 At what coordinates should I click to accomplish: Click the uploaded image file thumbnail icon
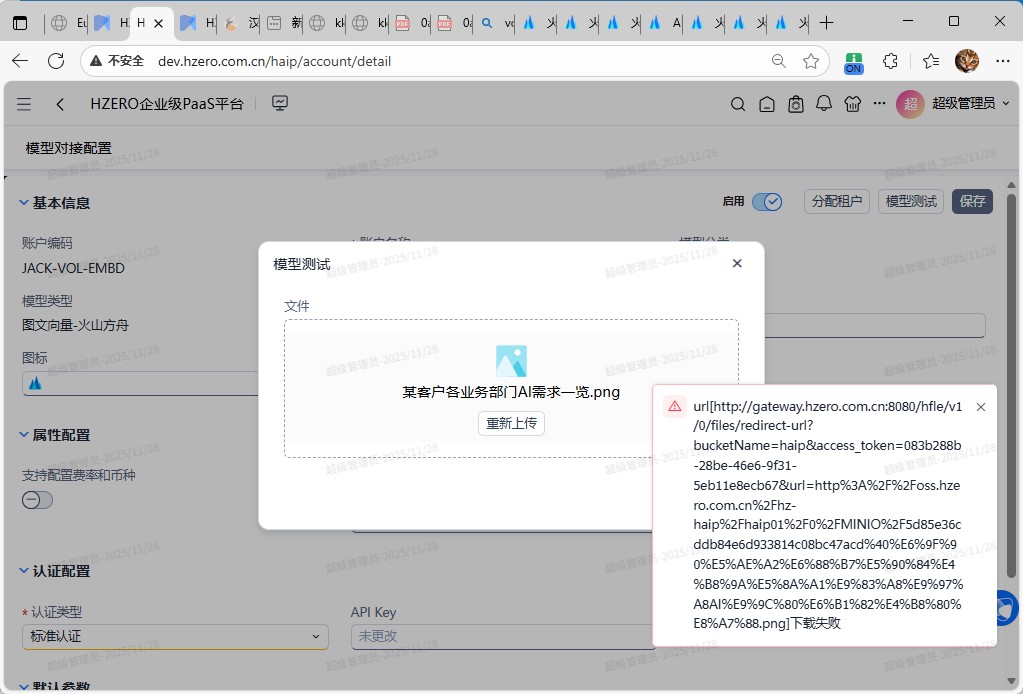click(x=511, y=361)
